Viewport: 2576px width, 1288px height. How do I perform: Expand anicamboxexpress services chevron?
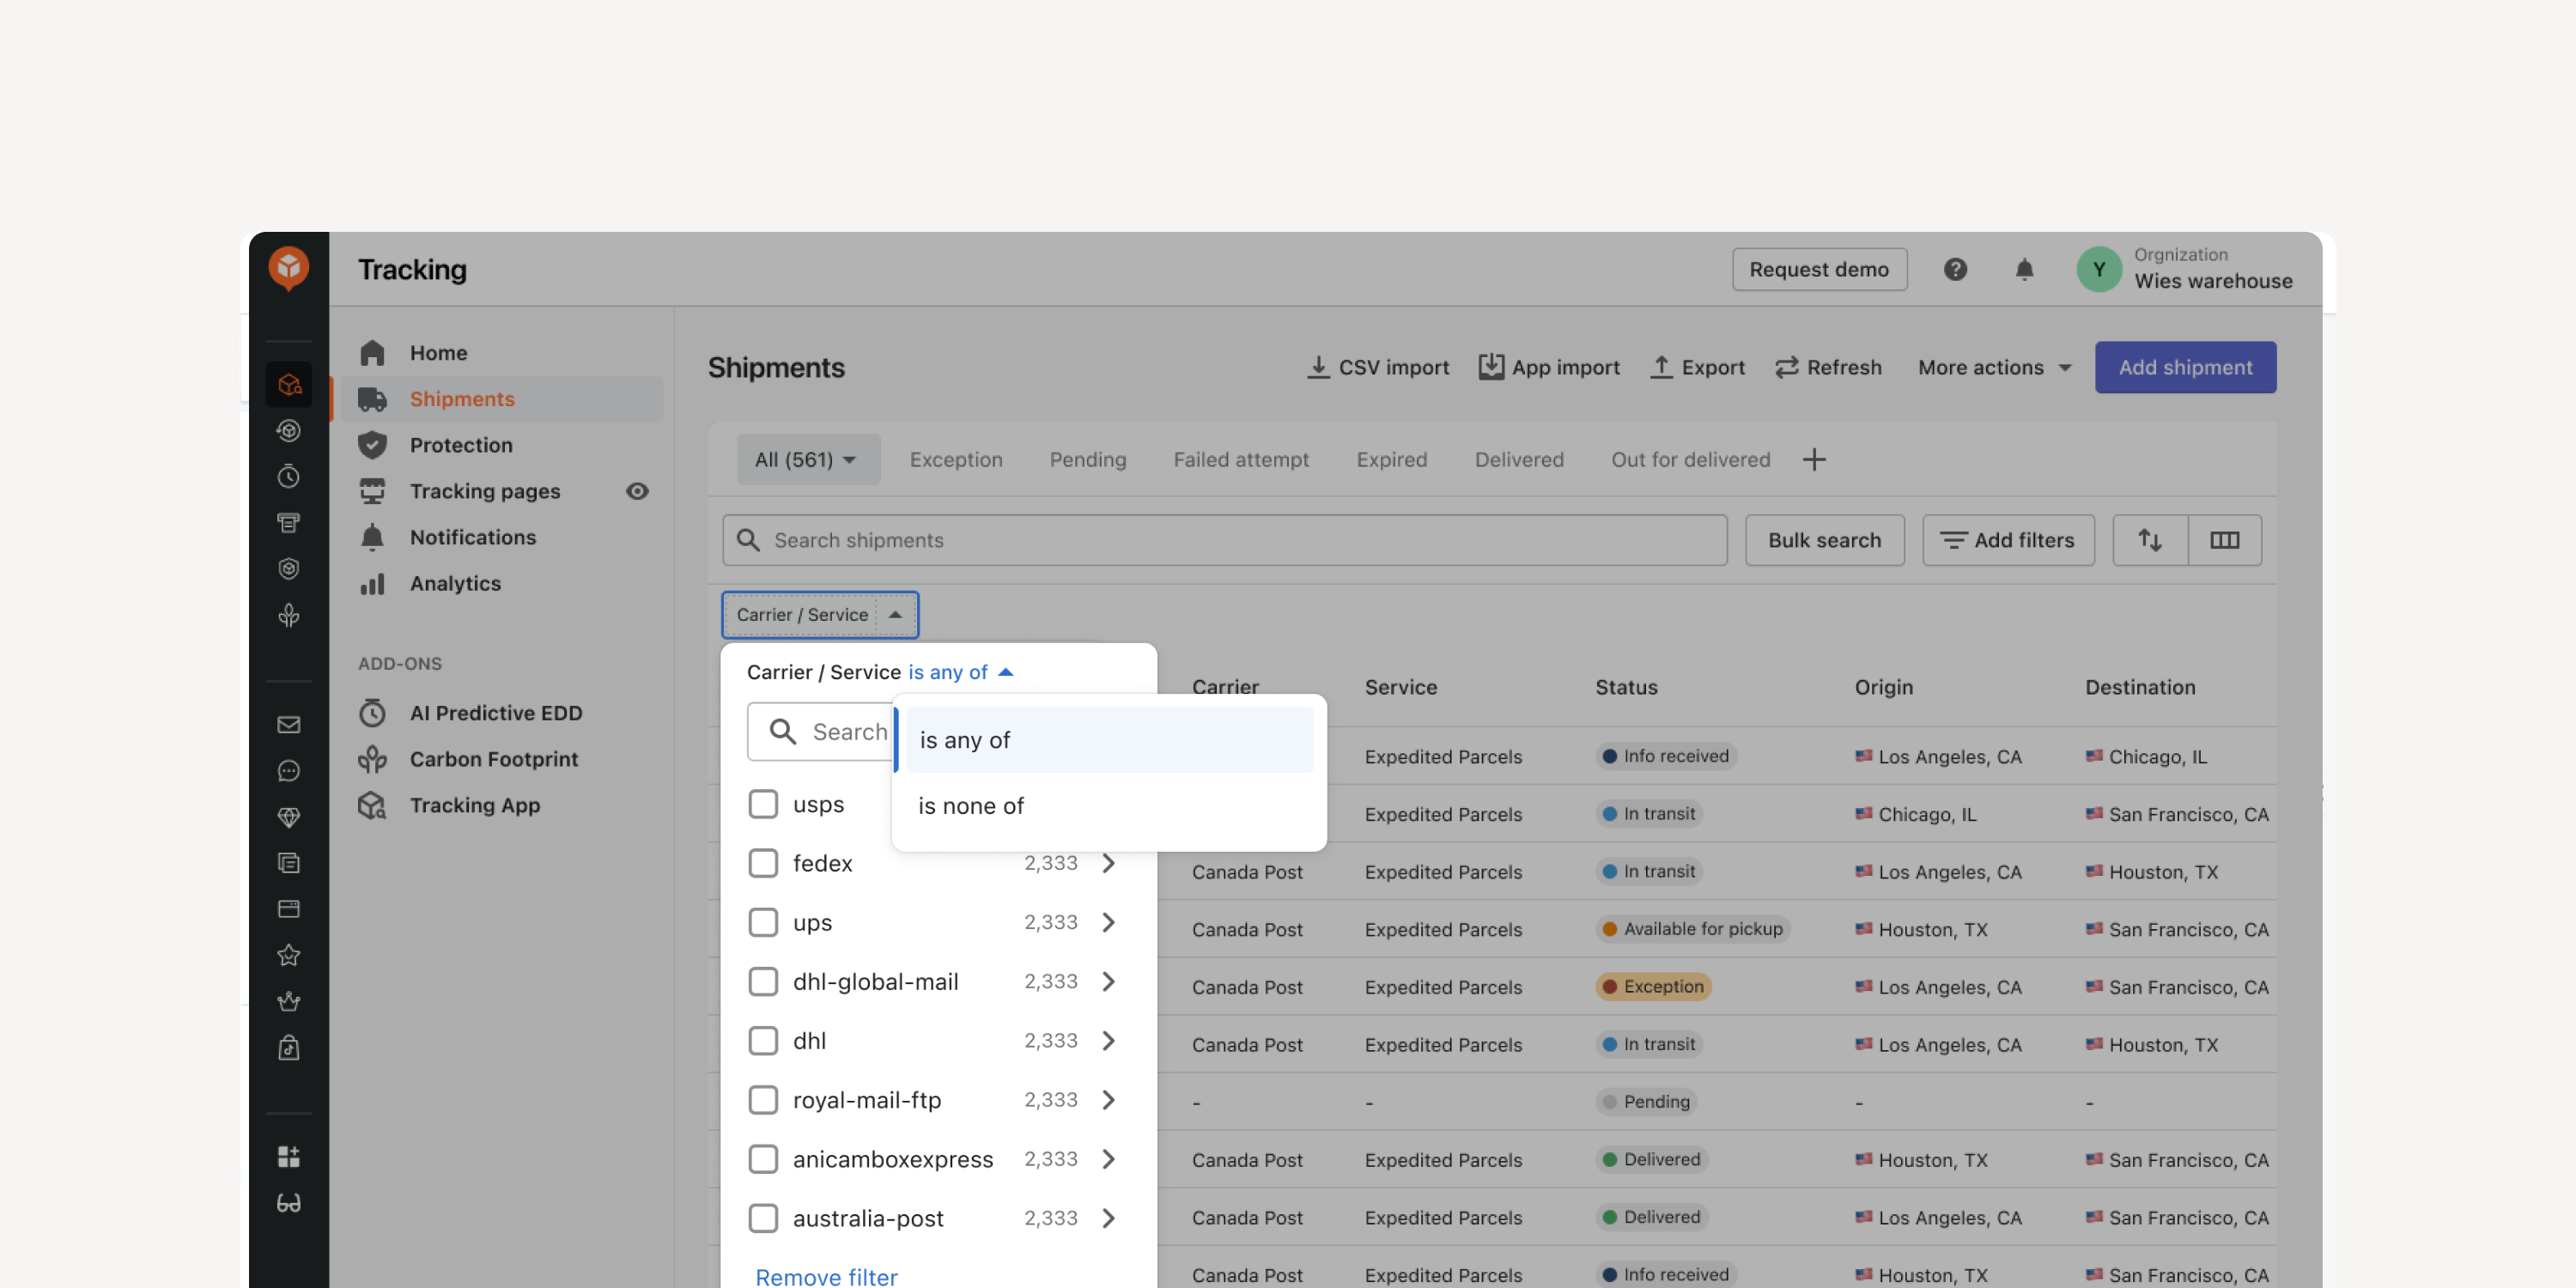(1108, 1159)
